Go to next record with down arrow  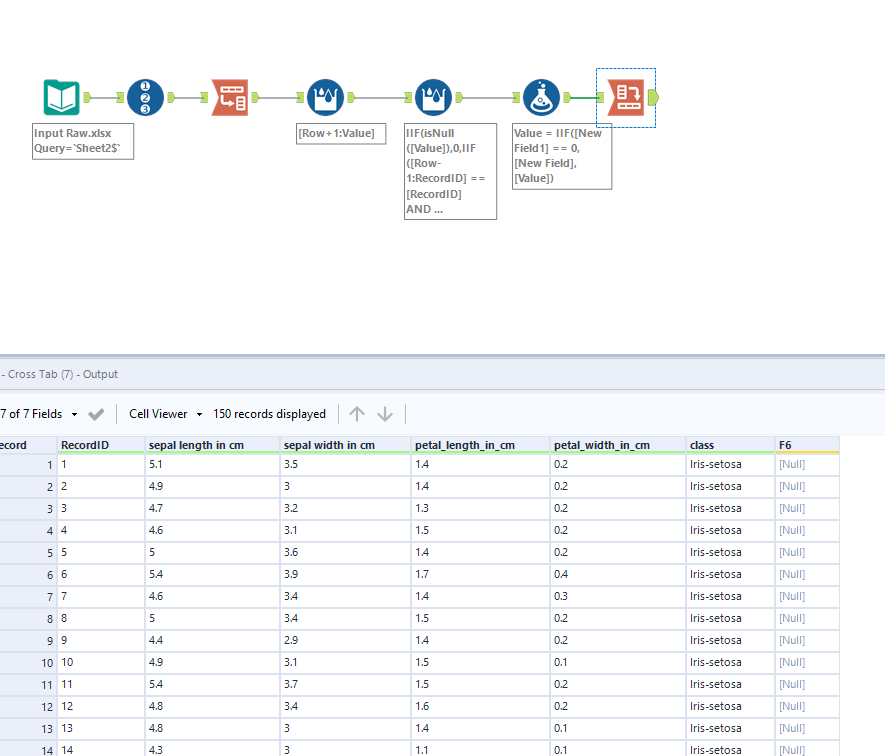[x=385, y=414]
